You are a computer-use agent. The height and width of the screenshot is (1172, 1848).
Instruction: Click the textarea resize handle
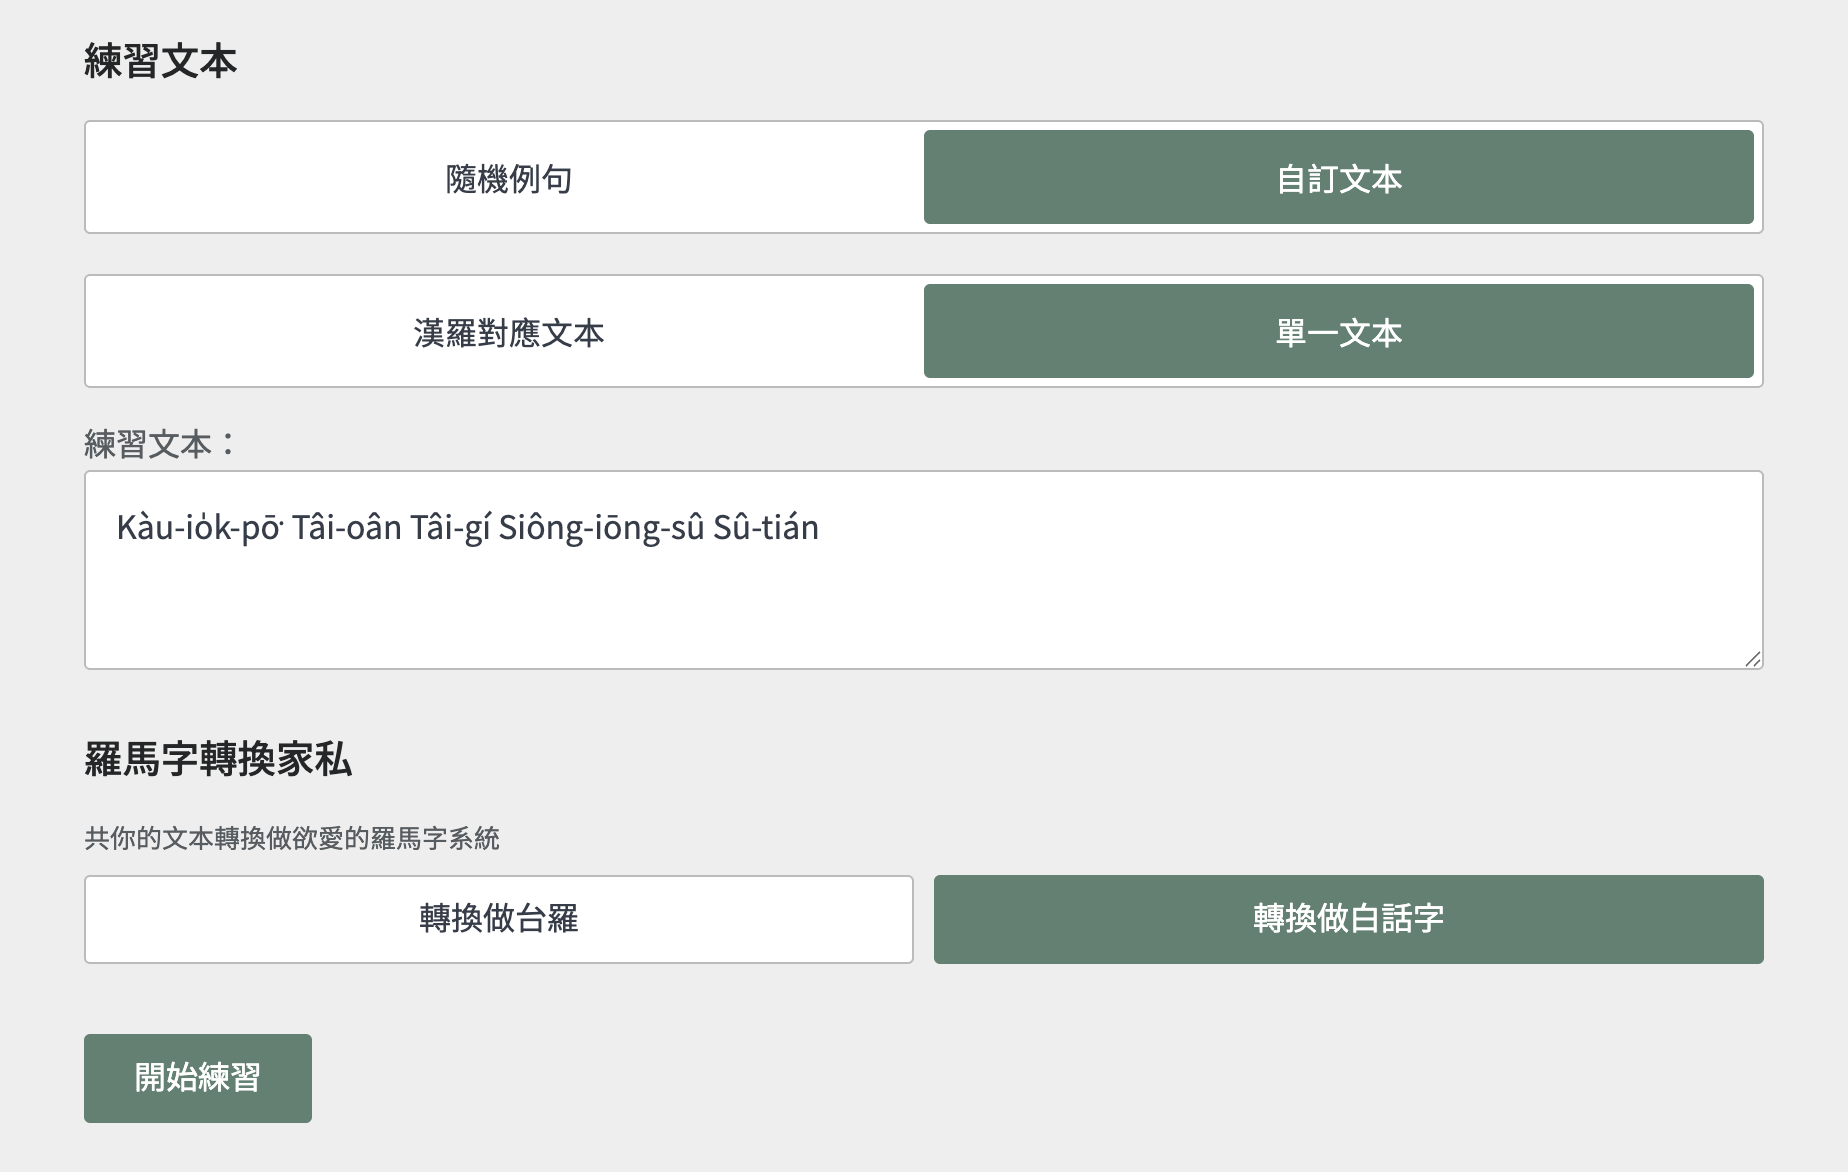pyautogui.click(x=1752, y=659)
